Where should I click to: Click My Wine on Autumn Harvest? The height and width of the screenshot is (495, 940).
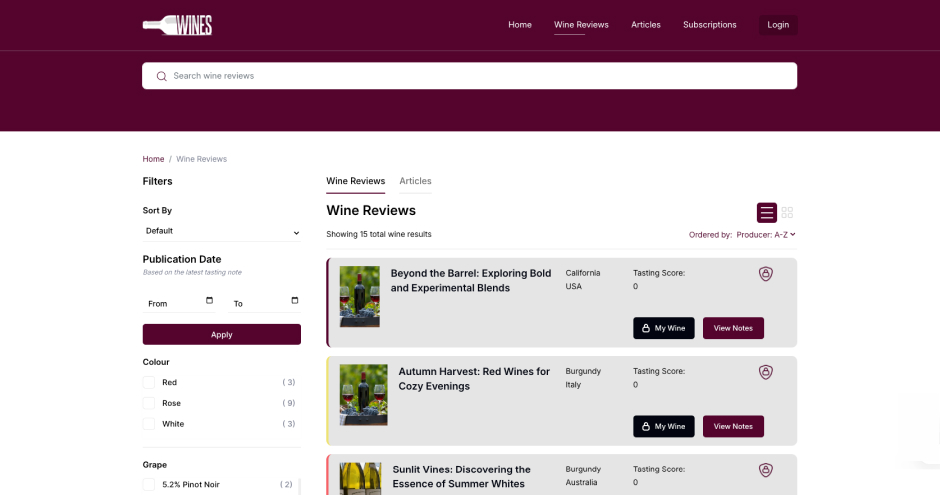click(664, 426)
